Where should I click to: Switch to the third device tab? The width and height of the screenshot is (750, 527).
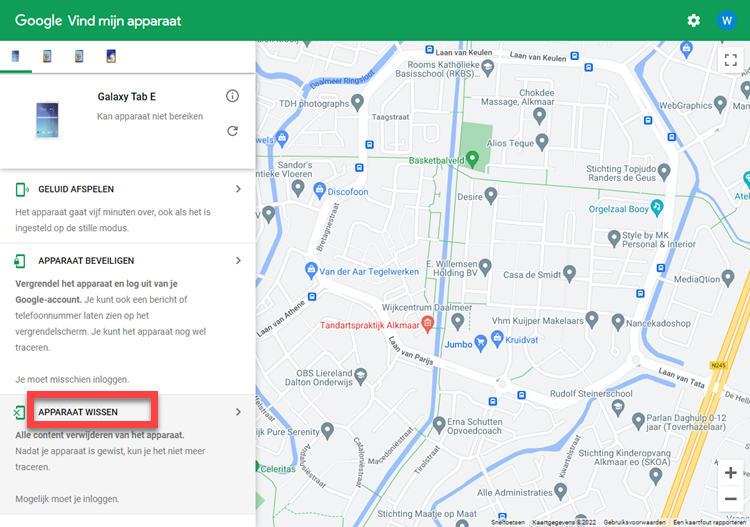(x=79, y=56)
